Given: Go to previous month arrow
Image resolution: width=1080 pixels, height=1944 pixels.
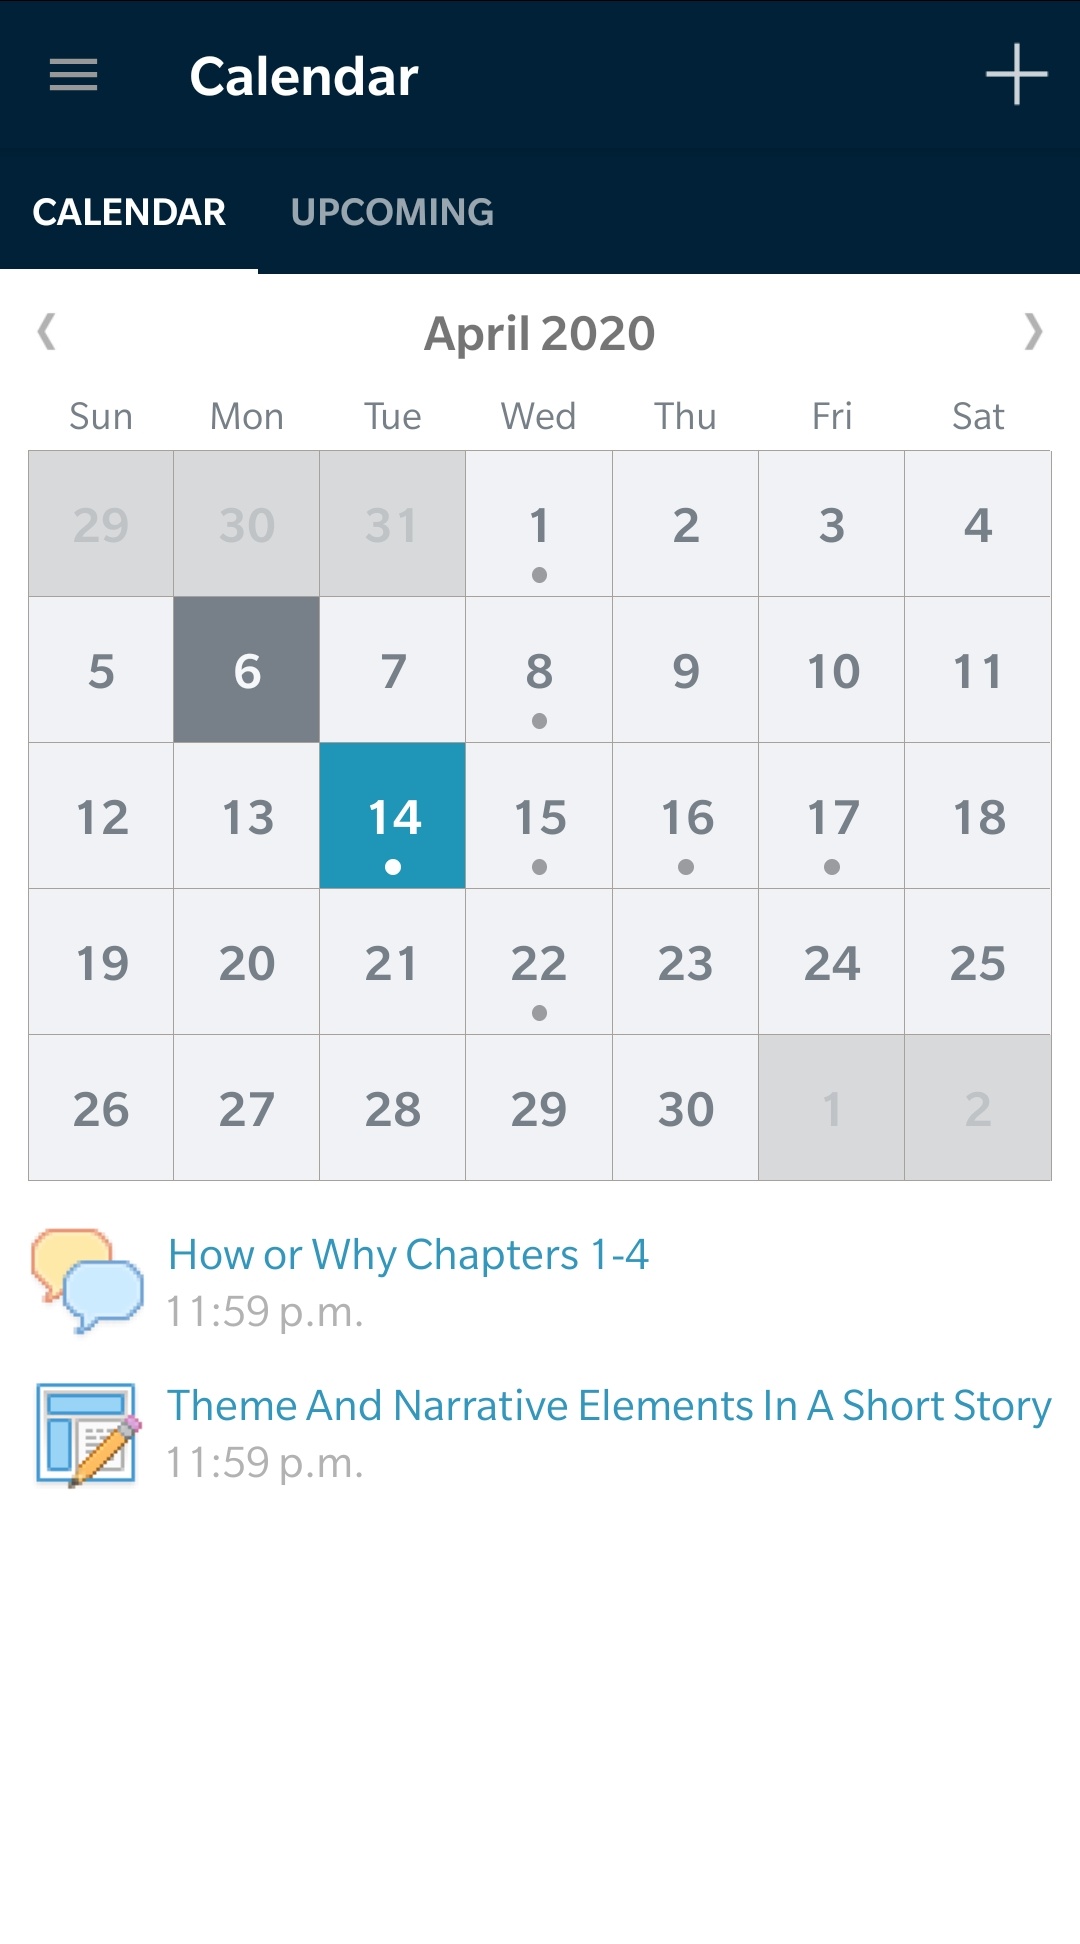Looking at the screenshot, I should pyautogui.click(x=46, y=332).
